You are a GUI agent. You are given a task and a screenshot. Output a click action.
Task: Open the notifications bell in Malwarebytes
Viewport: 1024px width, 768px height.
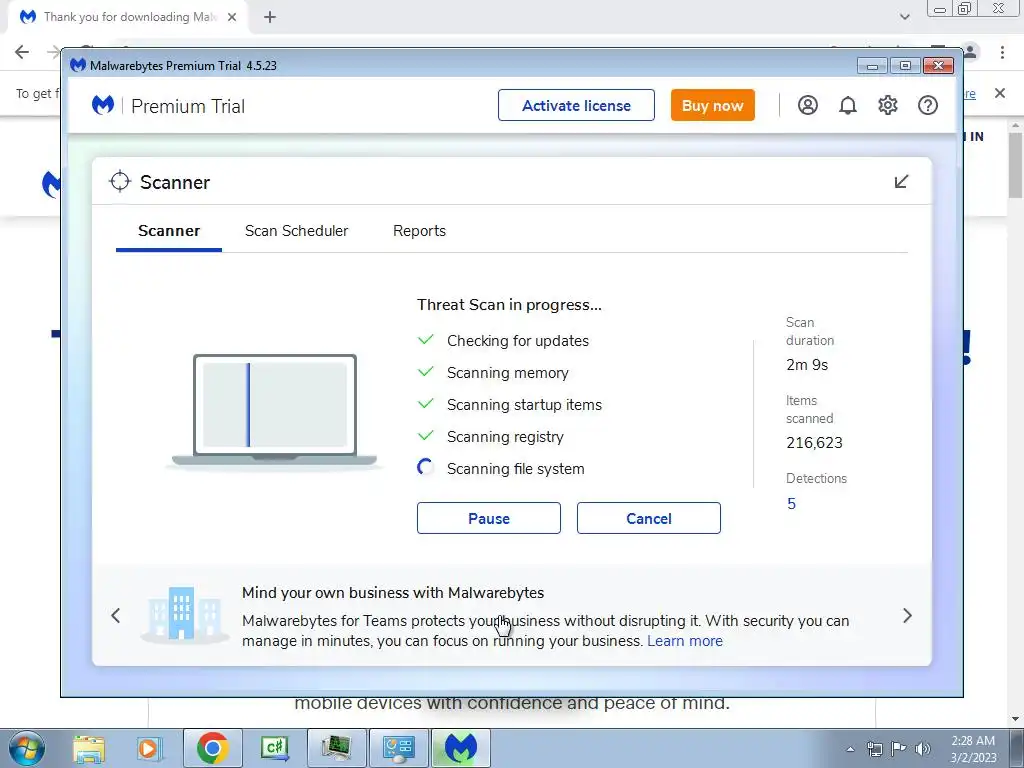(848, 105)
